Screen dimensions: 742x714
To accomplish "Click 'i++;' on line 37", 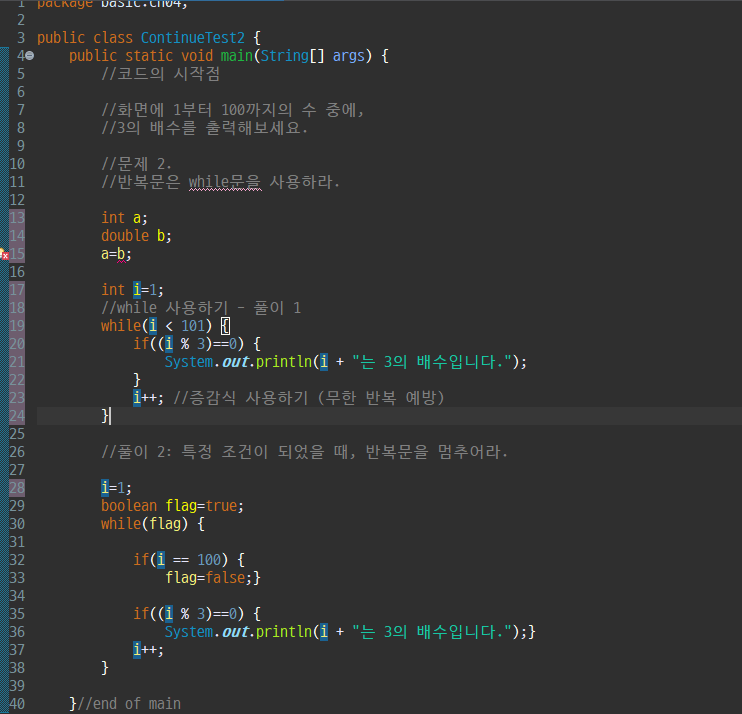I will coord(149,650).
